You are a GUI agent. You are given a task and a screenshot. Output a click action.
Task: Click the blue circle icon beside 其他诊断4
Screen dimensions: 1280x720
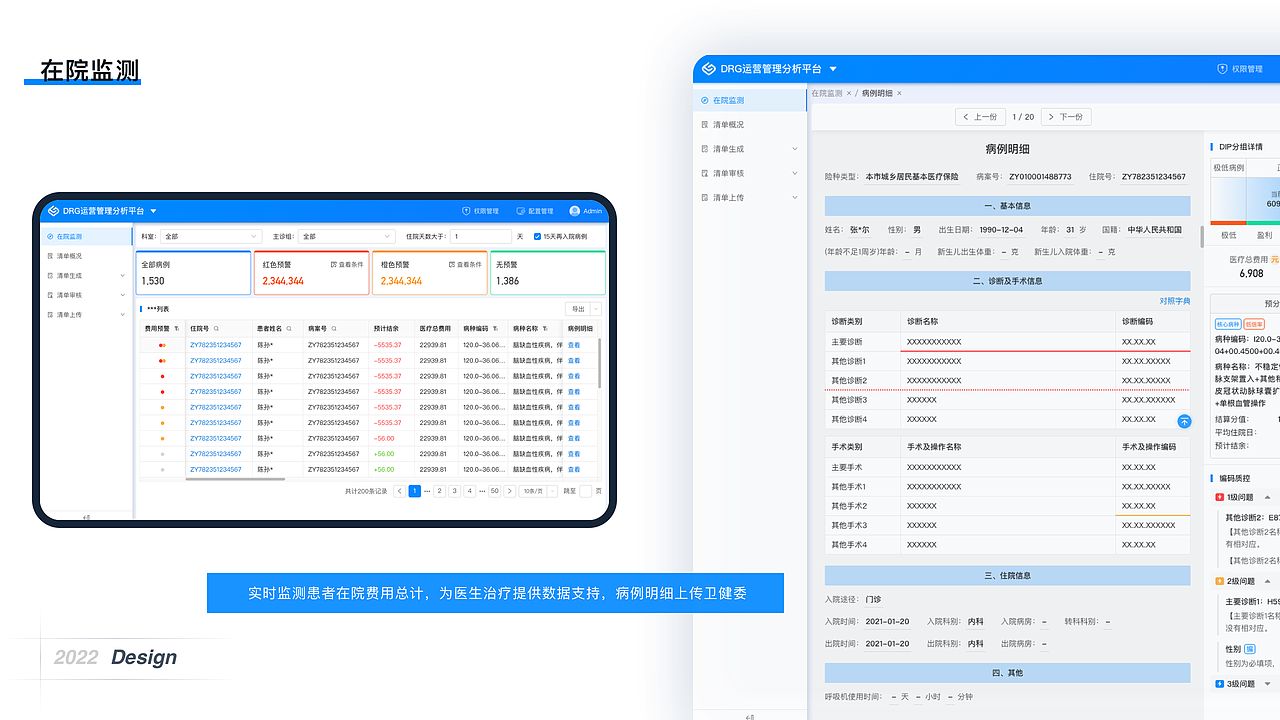click(1184, 421)
